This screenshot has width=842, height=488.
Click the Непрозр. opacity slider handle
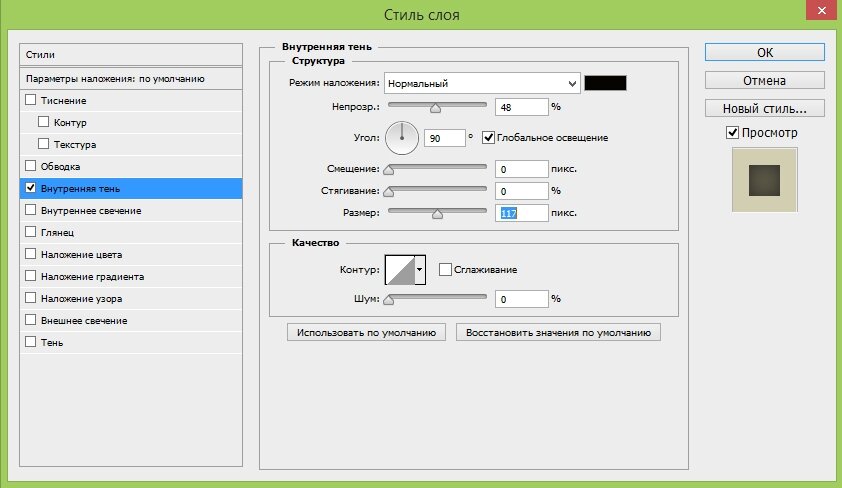(435, 108)
